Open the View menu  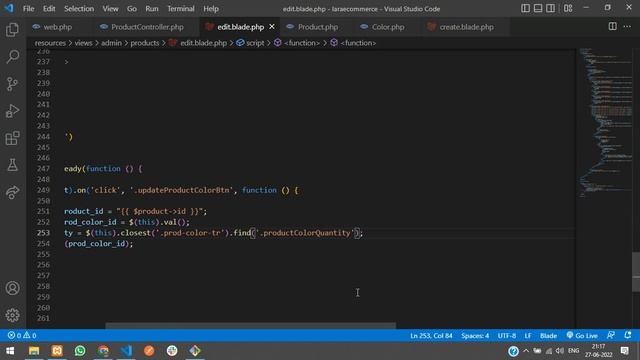point(110,9)
